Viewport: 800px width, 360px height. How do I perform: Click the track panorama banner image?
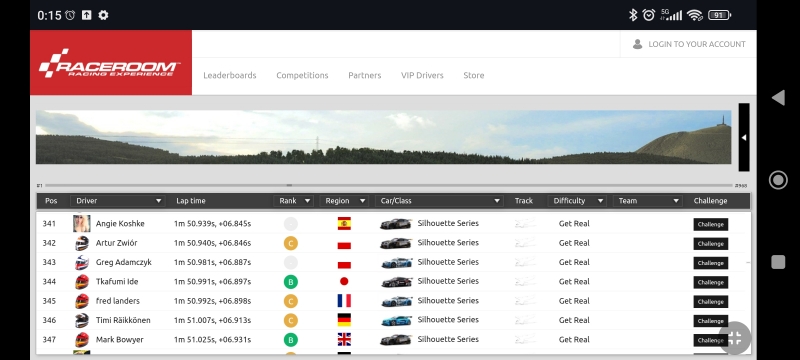pos(383,137)
